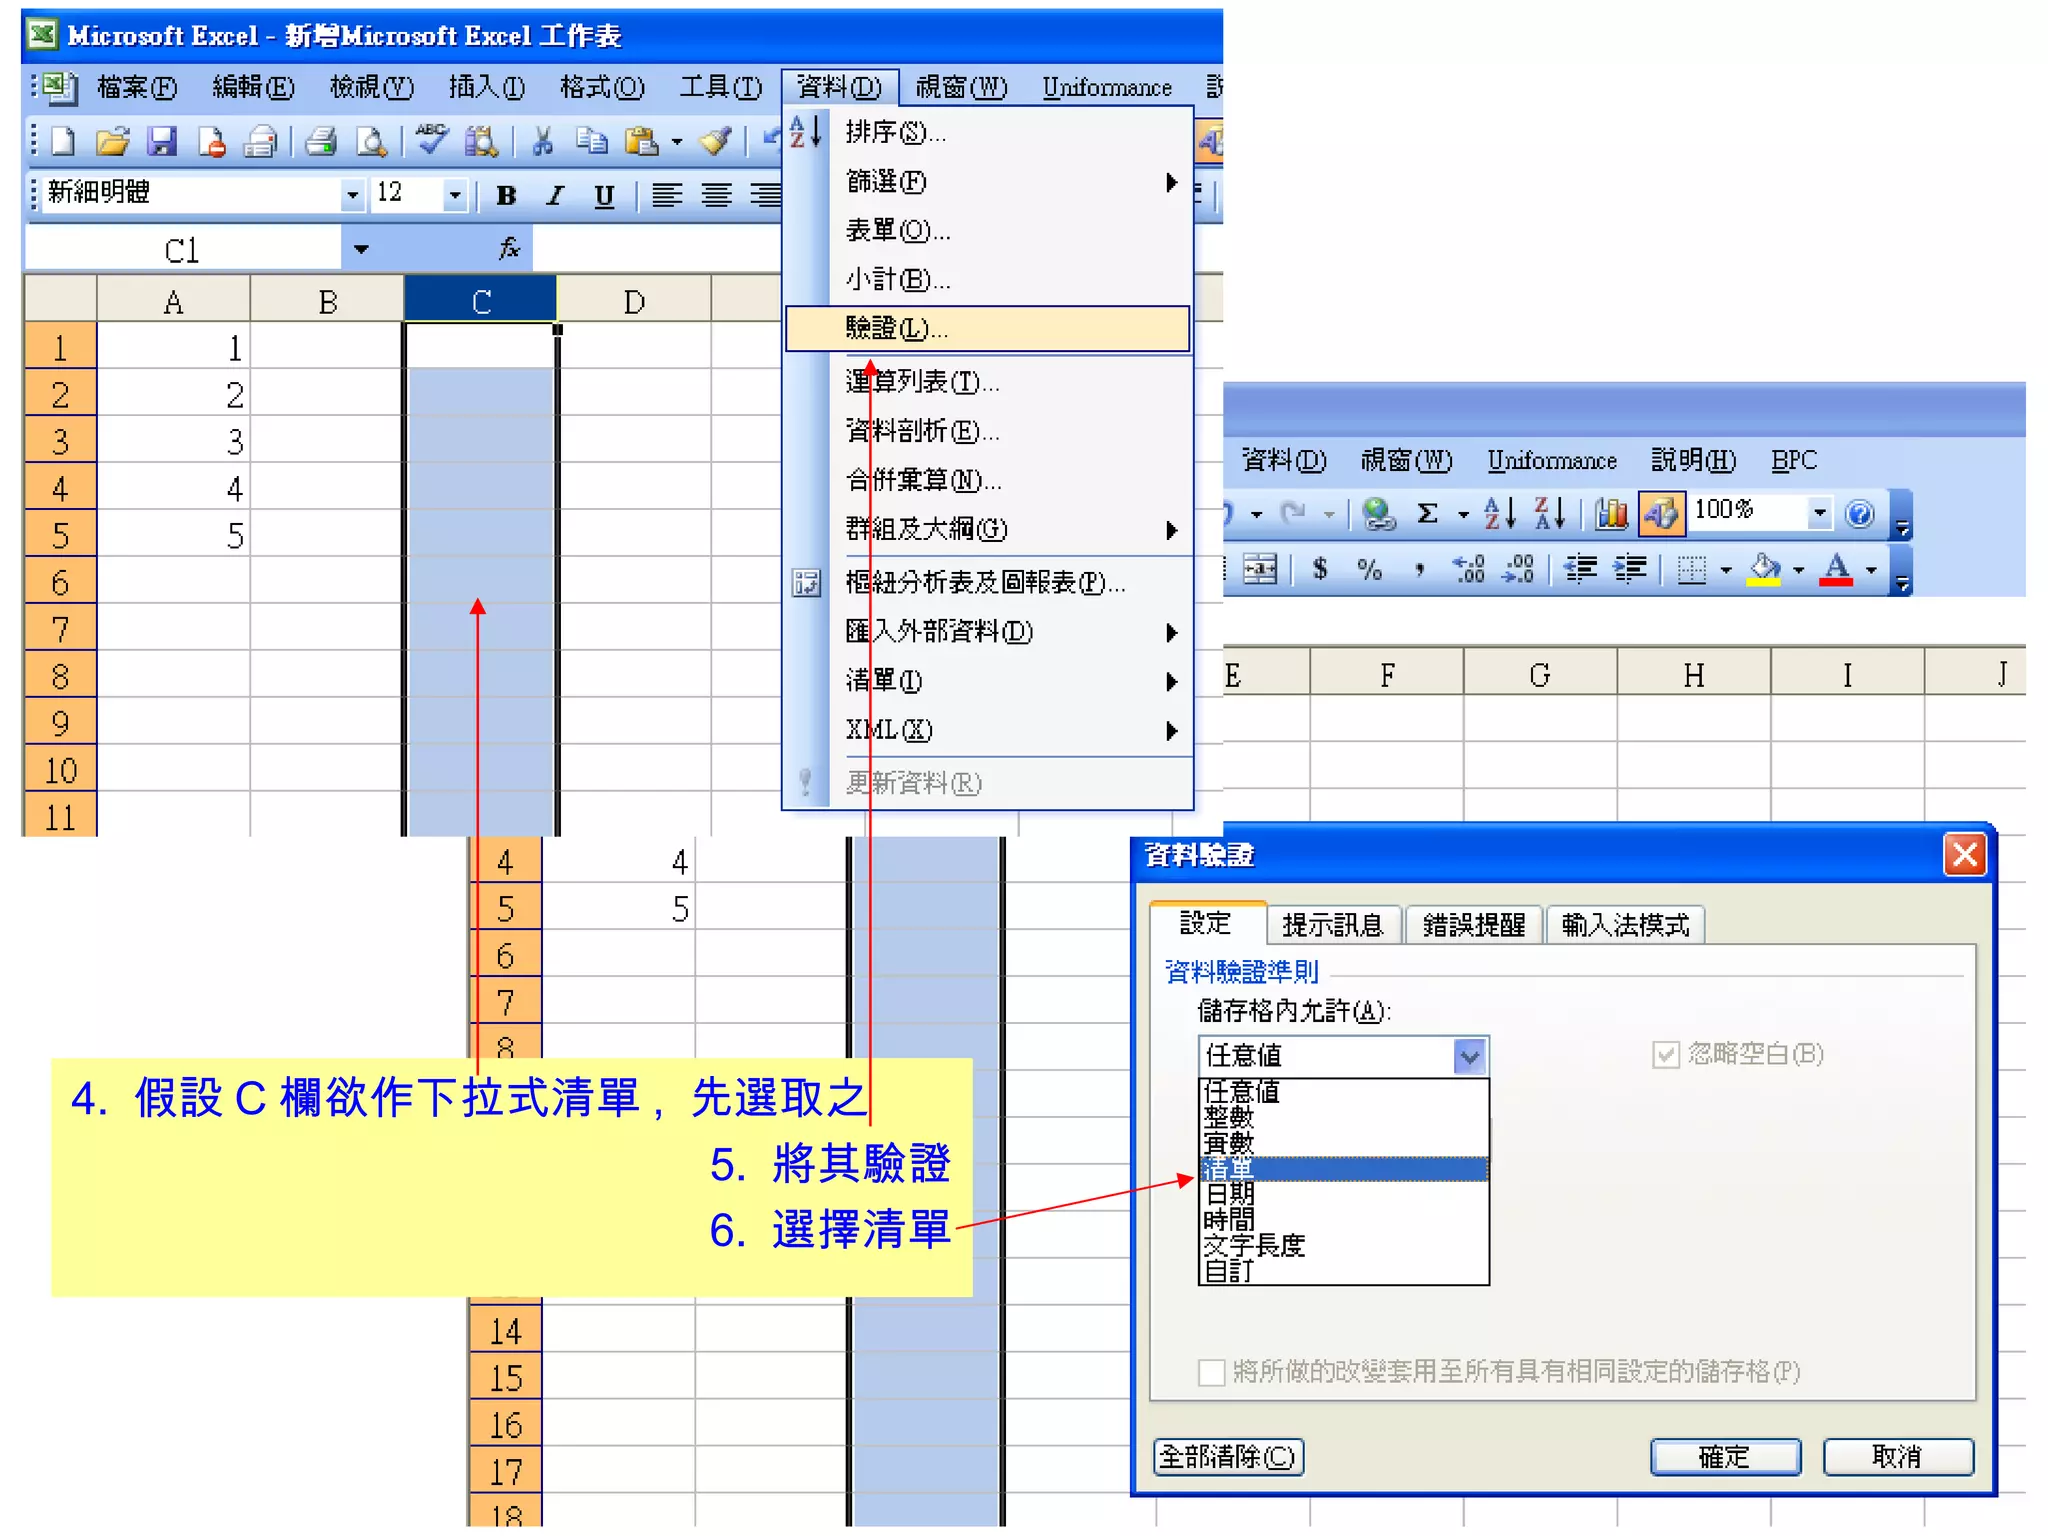This screenshot has height=1536, width=2048.
Task: Click the 全部清除 button
Action: [x=1228, y=1457]
